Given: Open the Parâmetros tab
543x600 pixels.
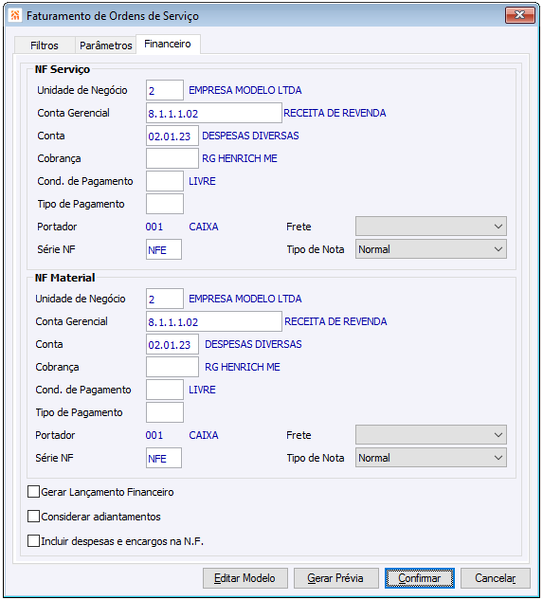Looking at the screenshot, I should point(106,46).
